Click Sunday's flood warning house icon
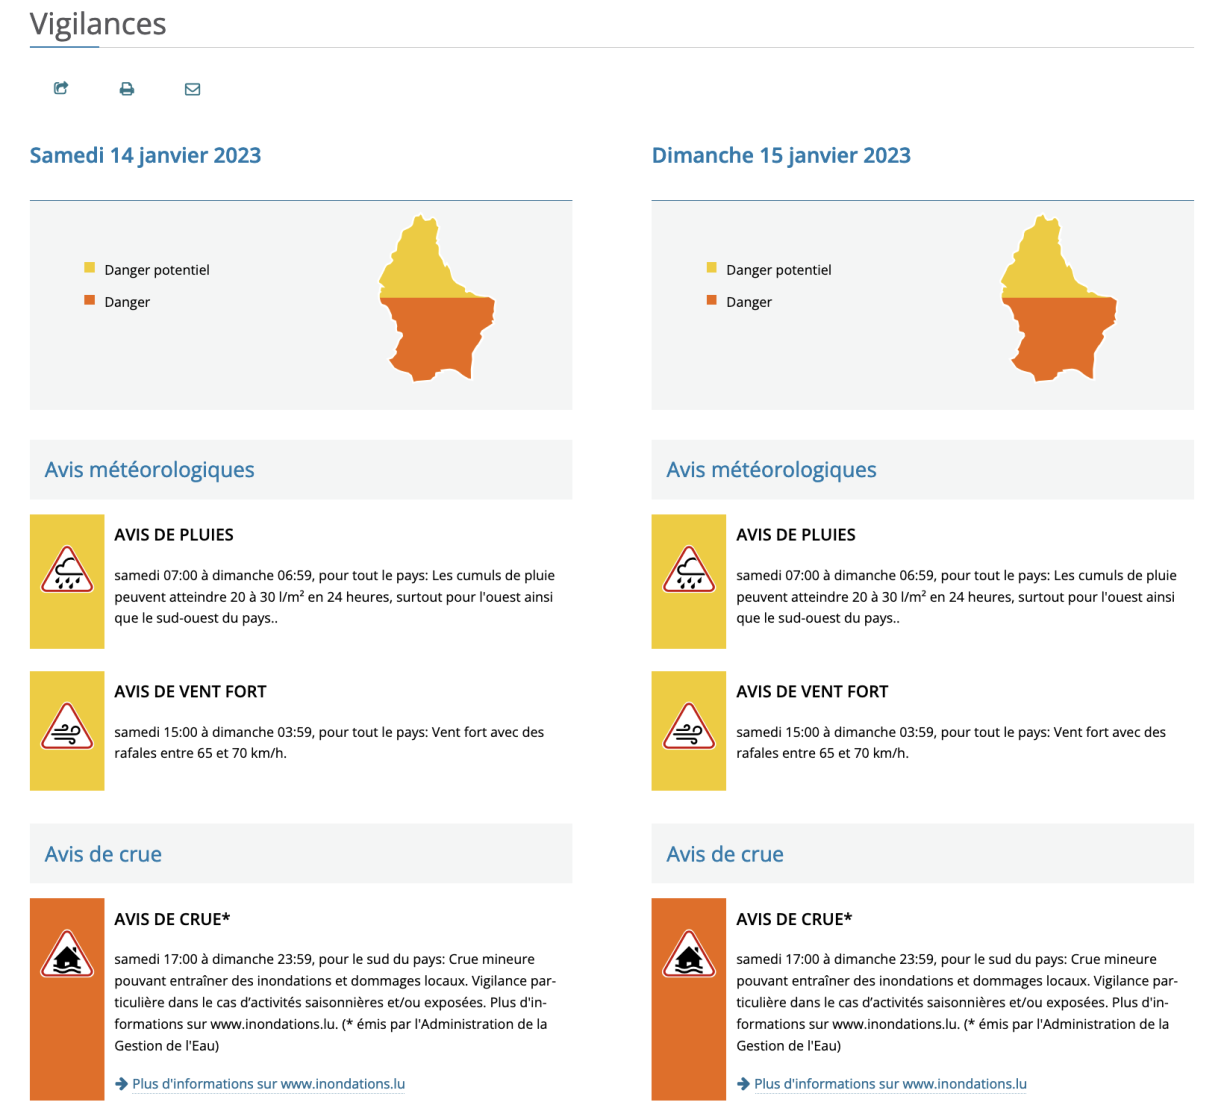The height and width of the screenshot is (1111, 1224). [x=689, y=956]
